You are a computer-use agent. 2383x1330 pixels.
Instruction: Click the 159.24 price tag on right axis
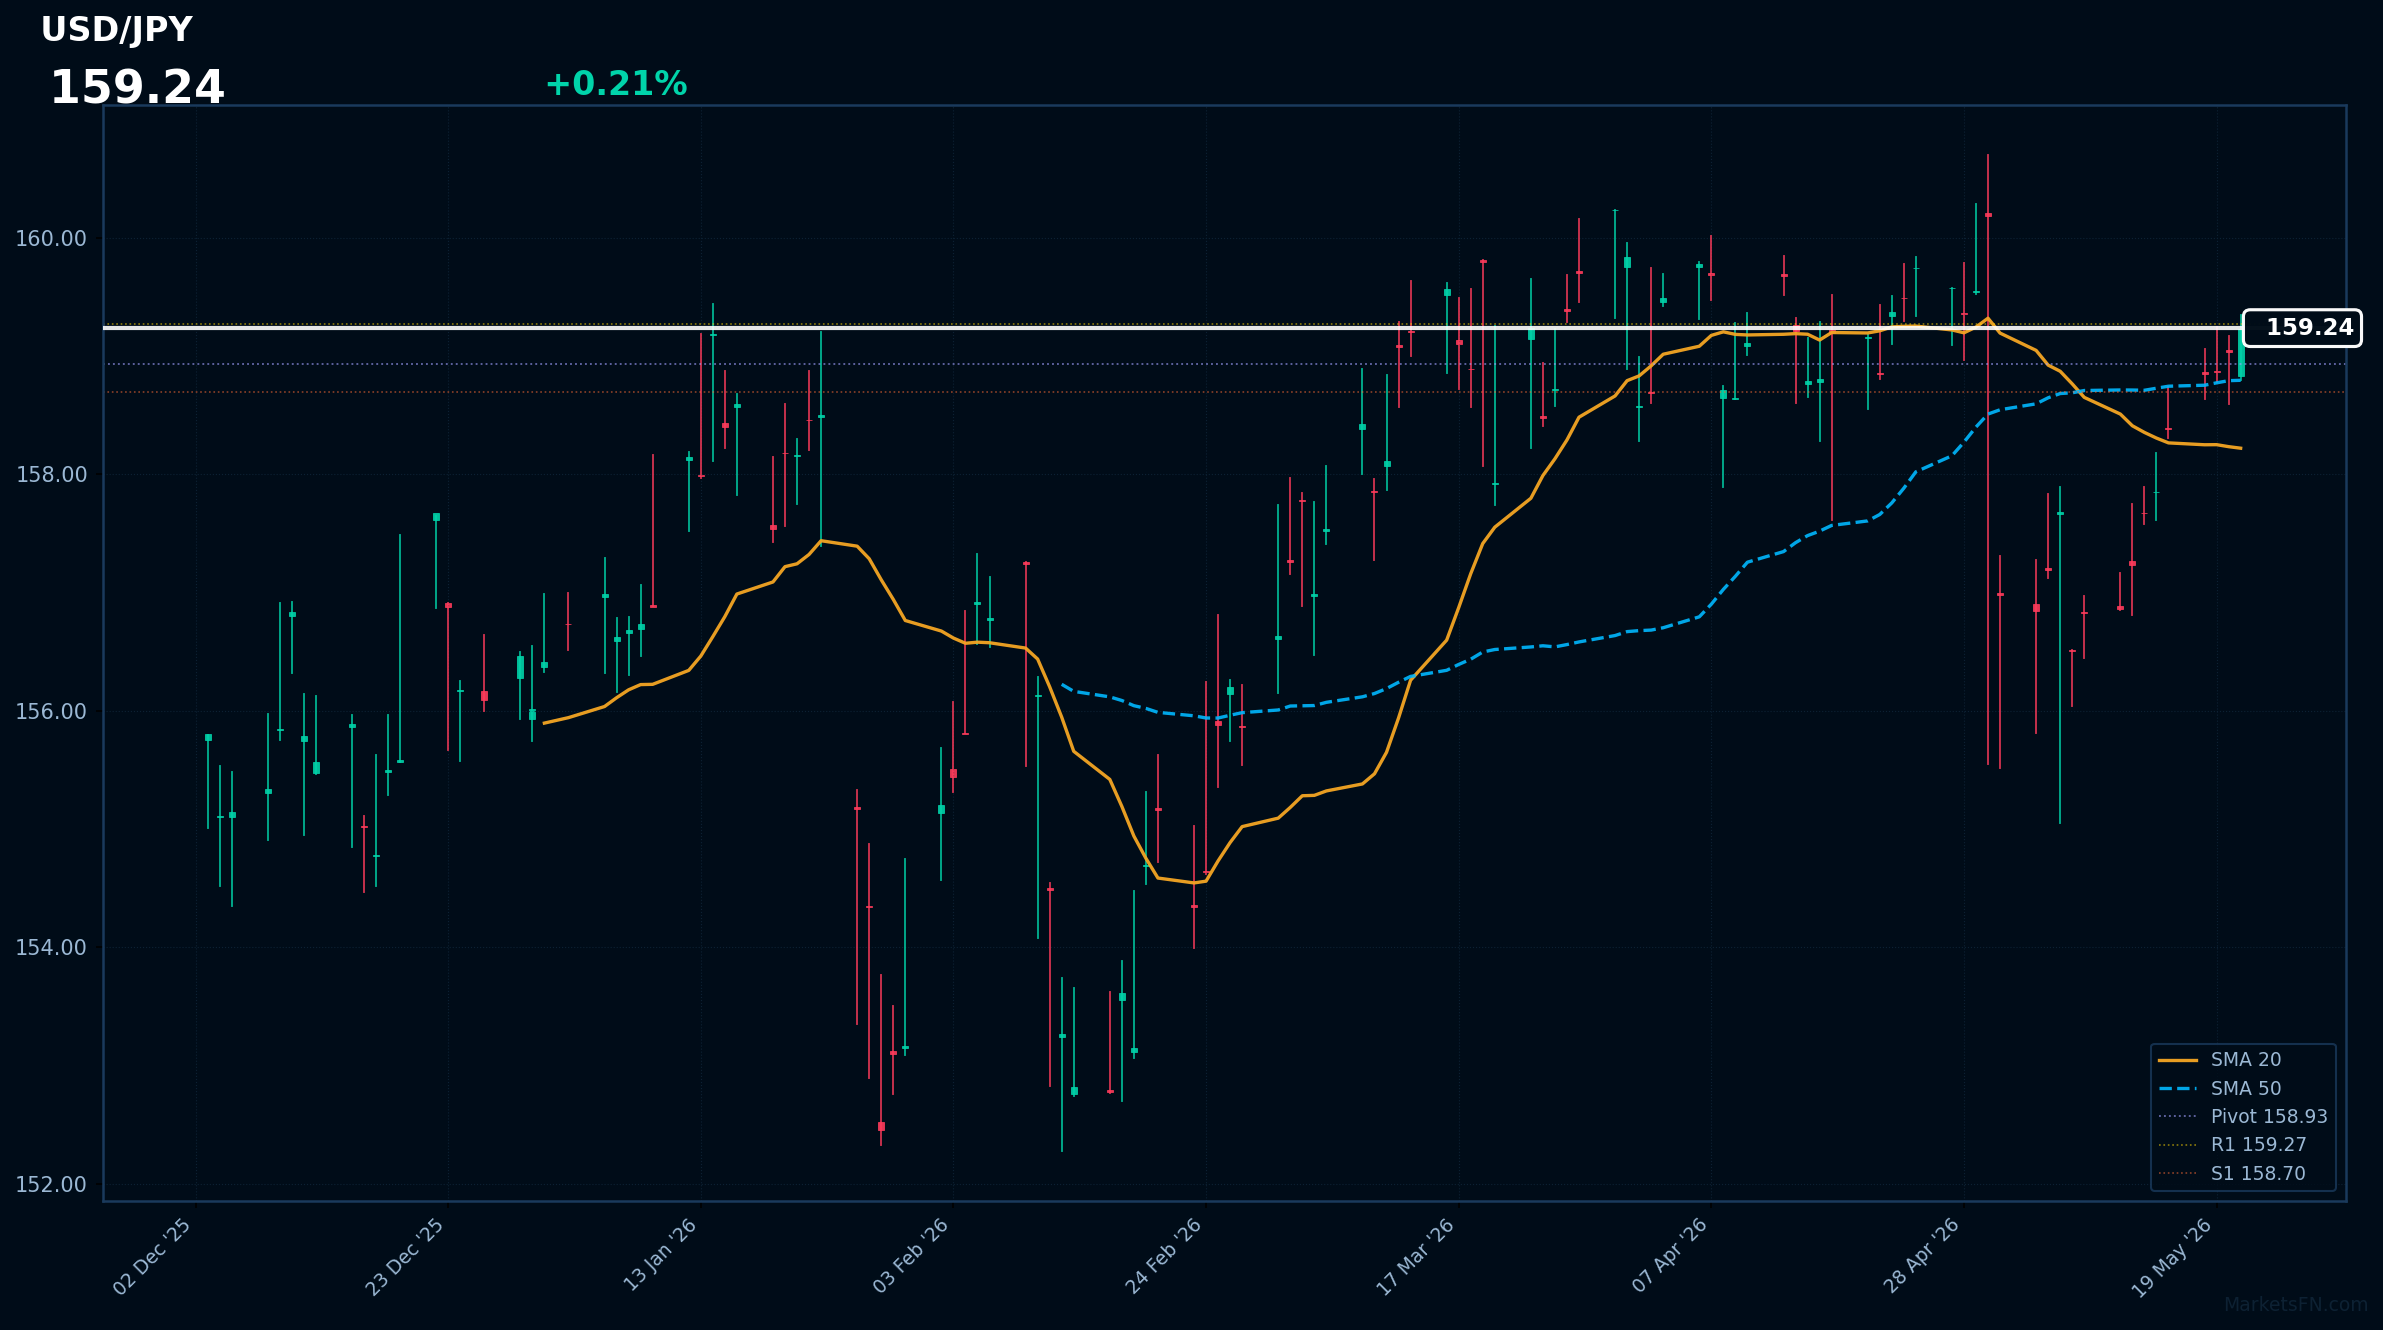[2302, 328]
